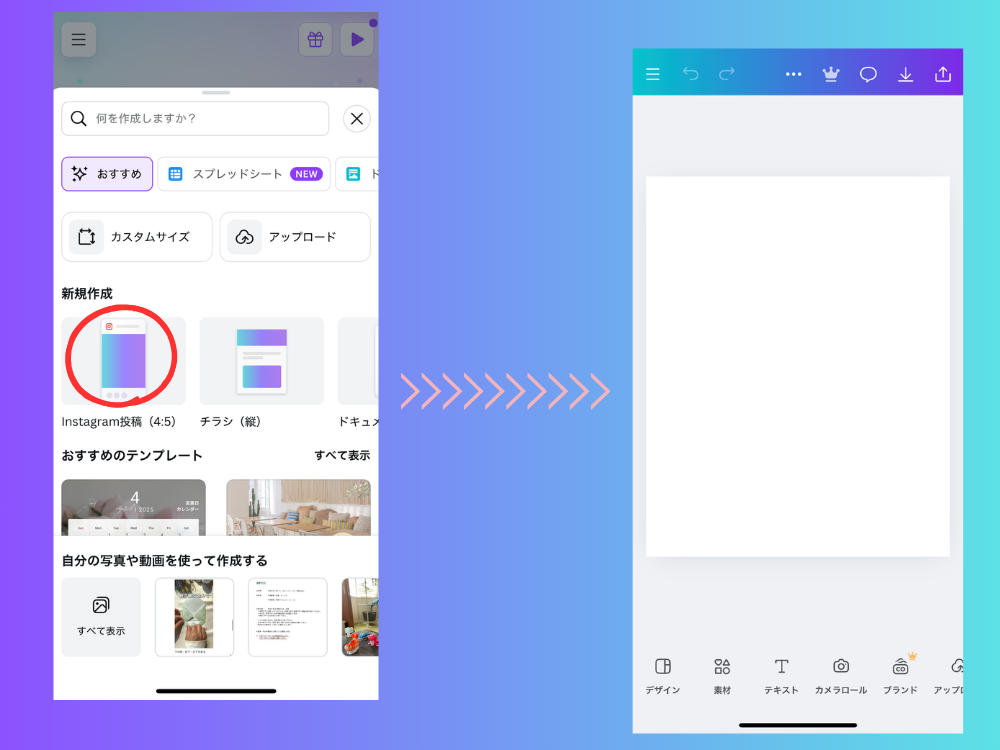Click the redo arrow icon
The image size is (1000, 750).
727,74
